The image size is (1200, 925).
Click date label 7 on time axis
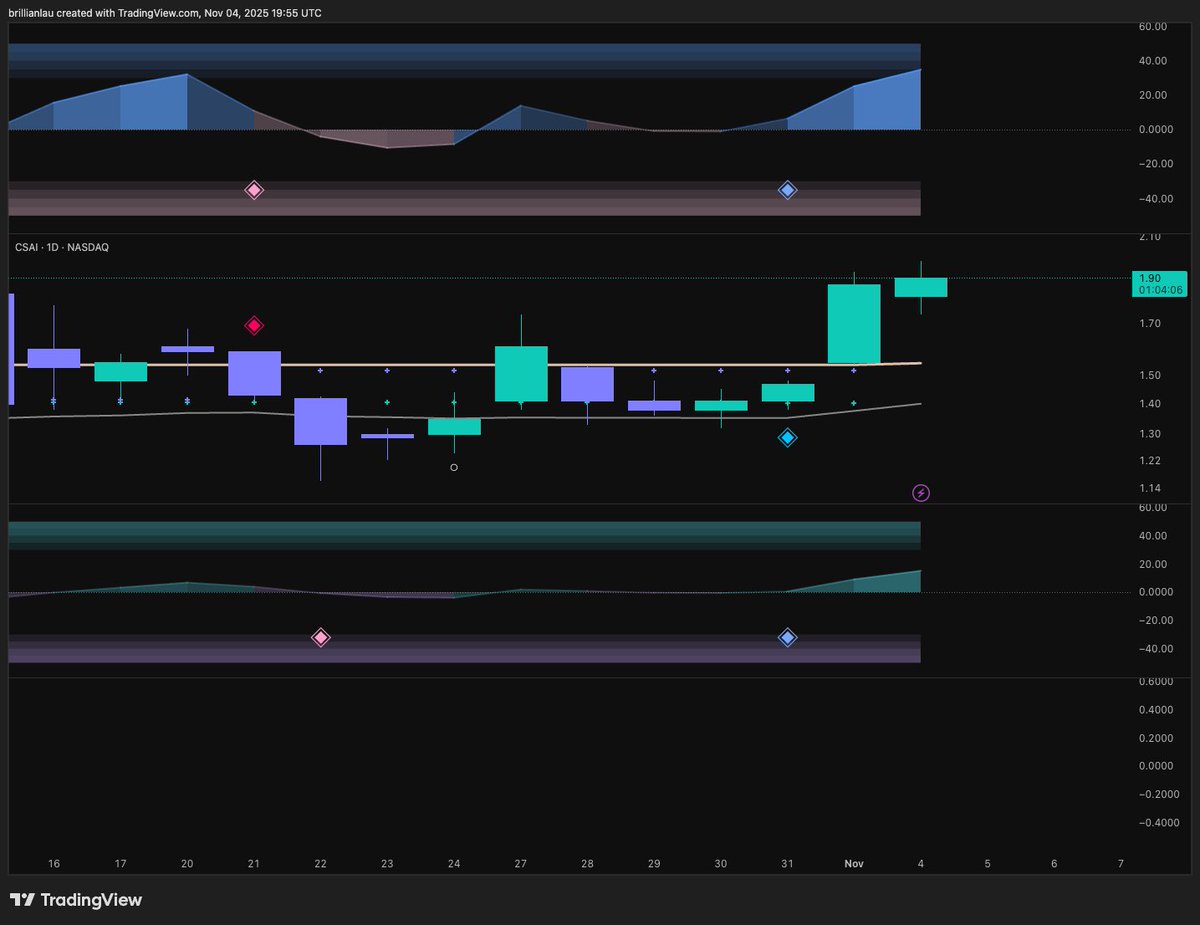pos(1121,863)
